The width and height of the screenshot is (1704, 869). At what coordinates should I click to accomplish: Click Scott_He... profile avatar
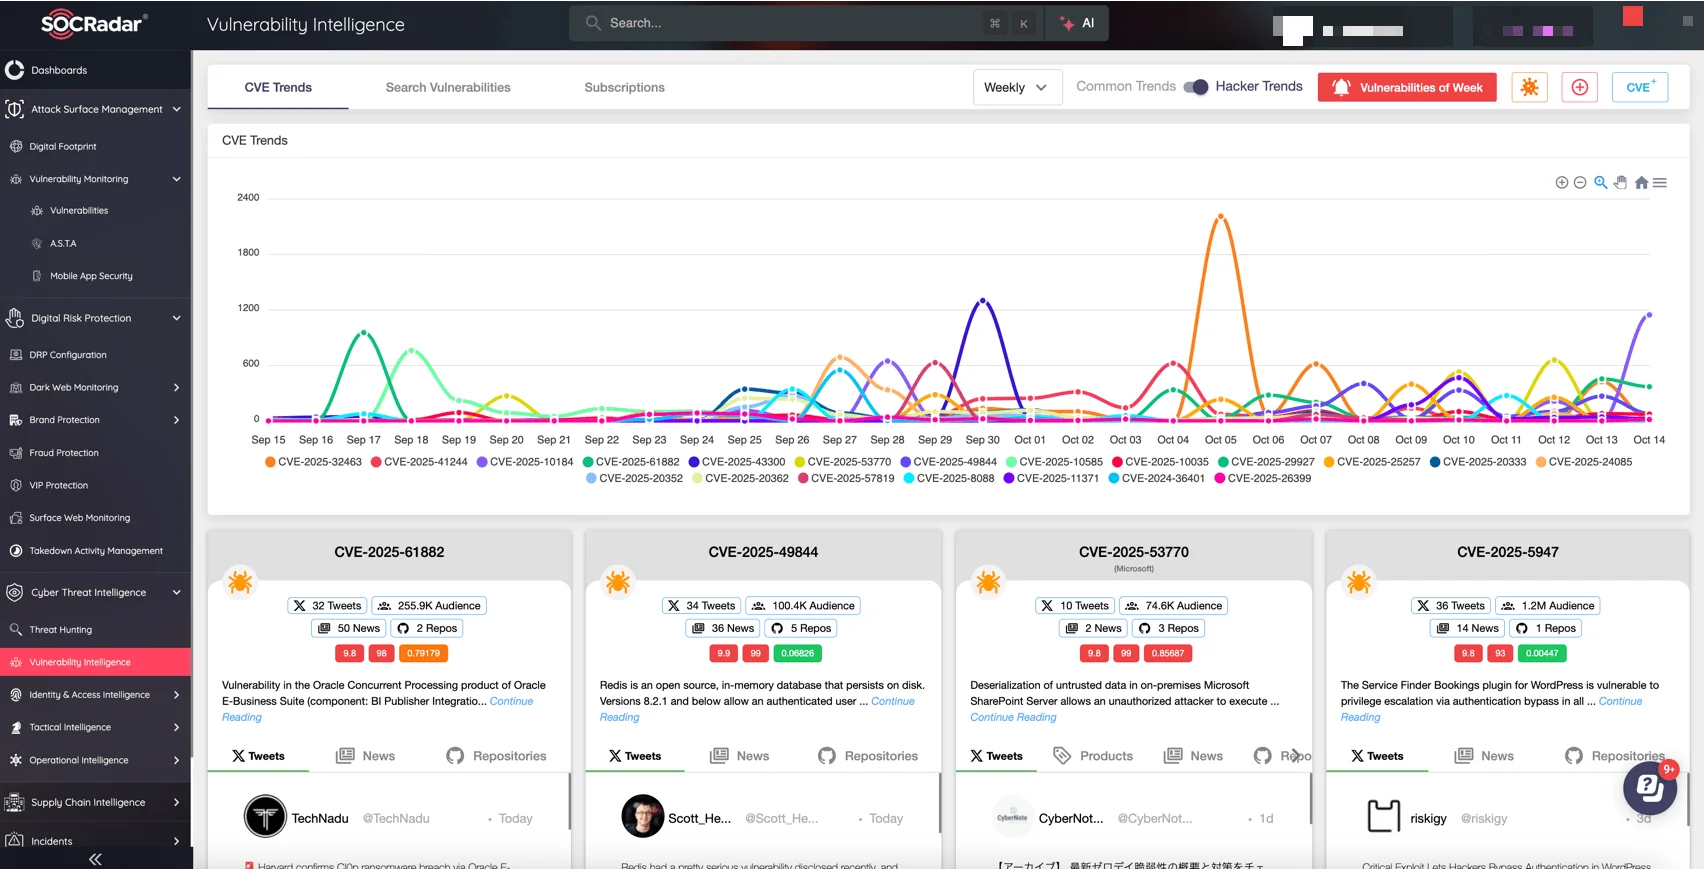(642, 817)
